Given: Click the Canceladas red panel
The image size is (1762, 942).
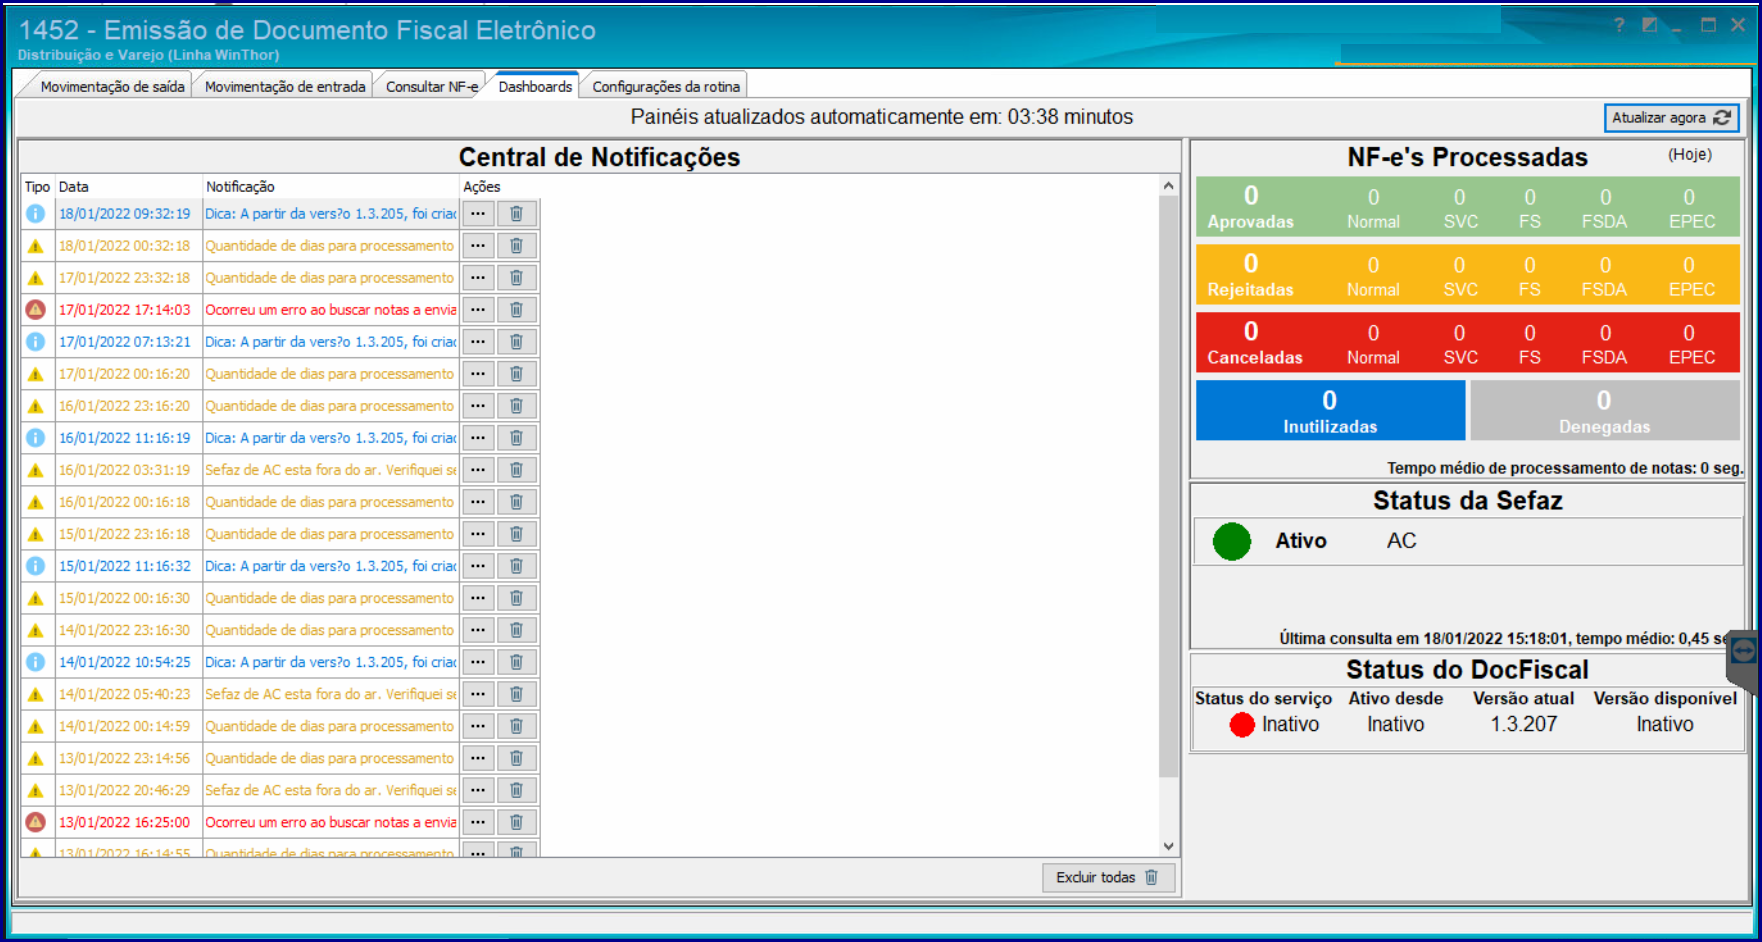Looking at the screenshot, I should click(1467, 343).
